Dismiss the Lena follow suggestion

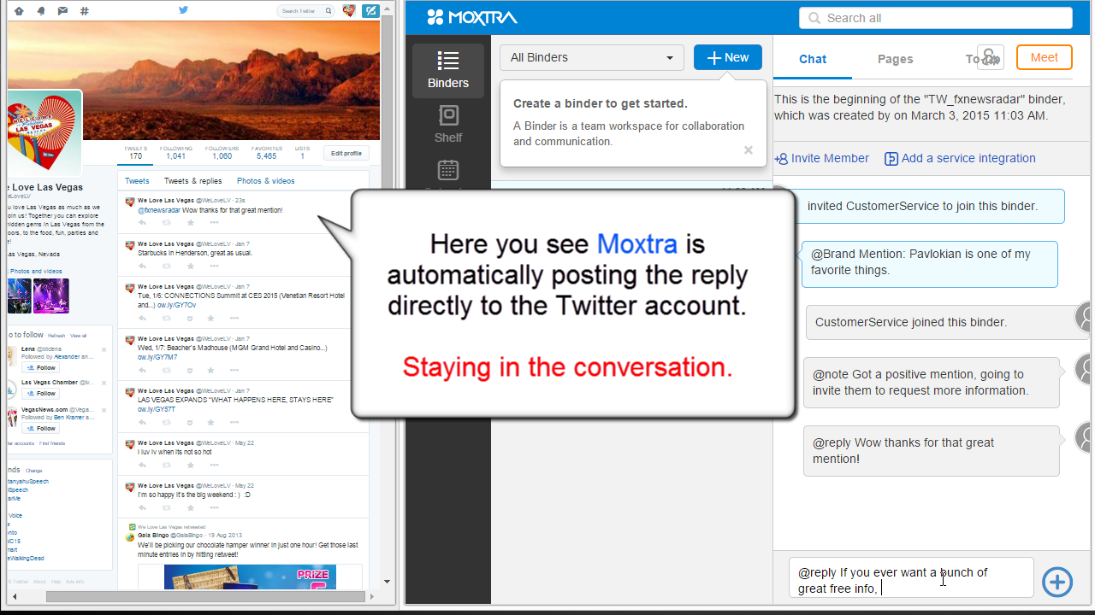click(x=104, y=350)
